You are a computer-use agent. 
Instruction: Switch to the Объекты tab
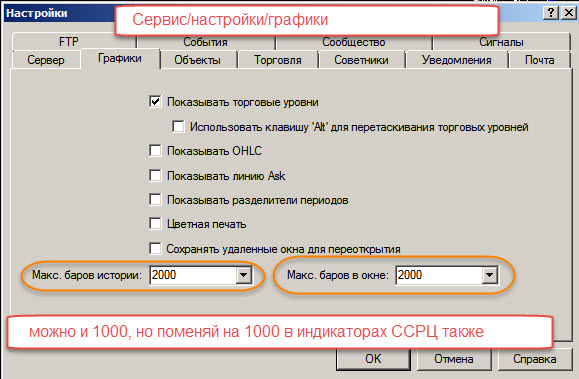point(198,60)
